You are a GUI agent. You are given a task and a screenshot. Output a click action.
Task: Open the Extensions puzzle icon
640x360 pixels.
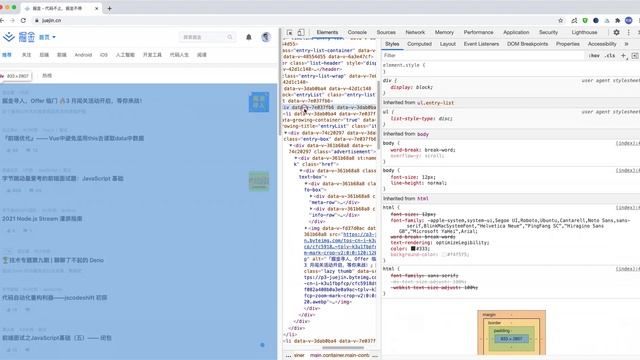(618, 20)
